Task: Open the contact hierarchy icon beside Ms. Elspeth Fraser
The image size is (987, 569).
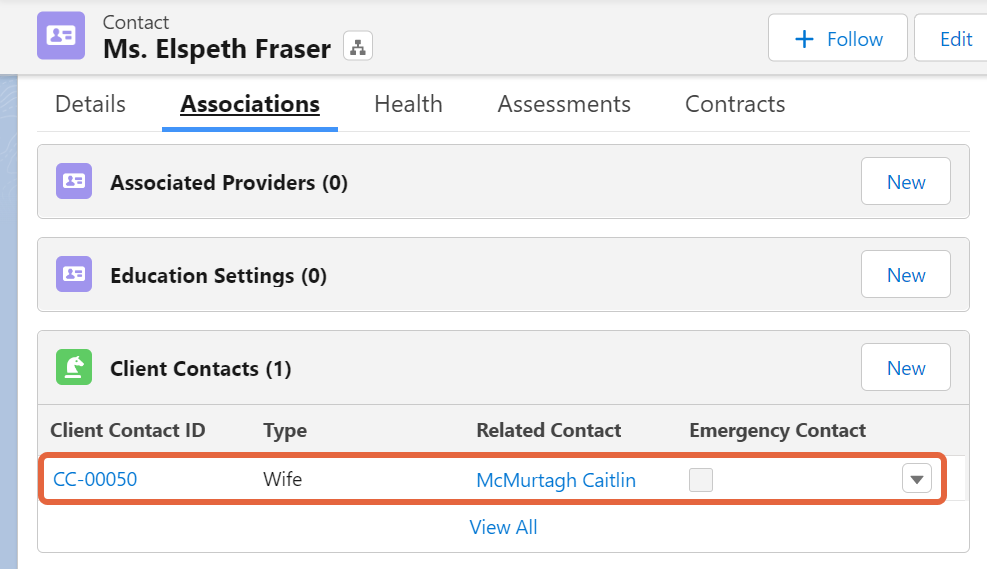Action: pos(358,47)
